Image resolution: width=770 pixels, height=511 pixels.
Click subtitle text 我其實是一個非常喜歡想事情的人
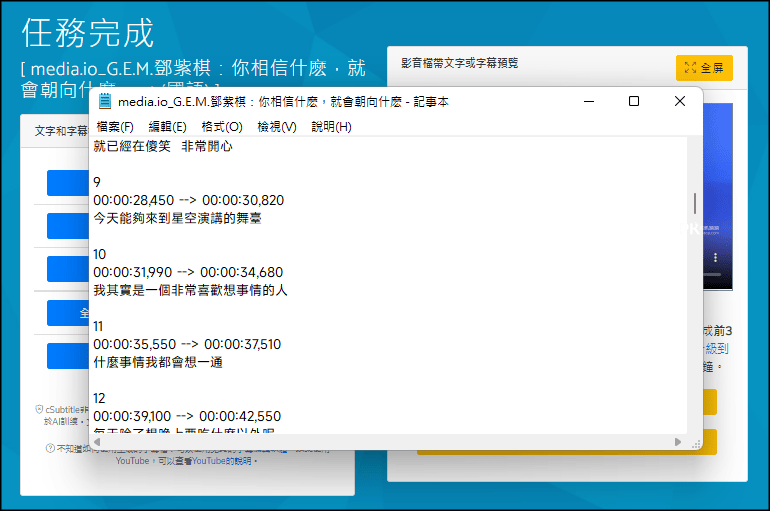[191, 290]
